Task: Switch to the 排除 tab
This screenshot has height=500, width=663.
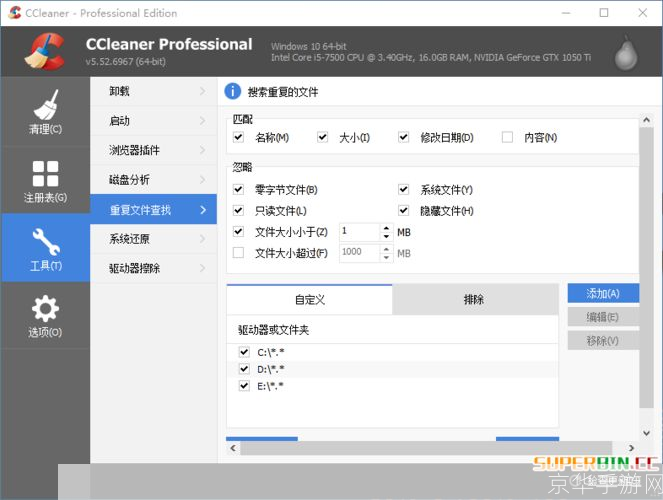Action: [x=475, y=300]
